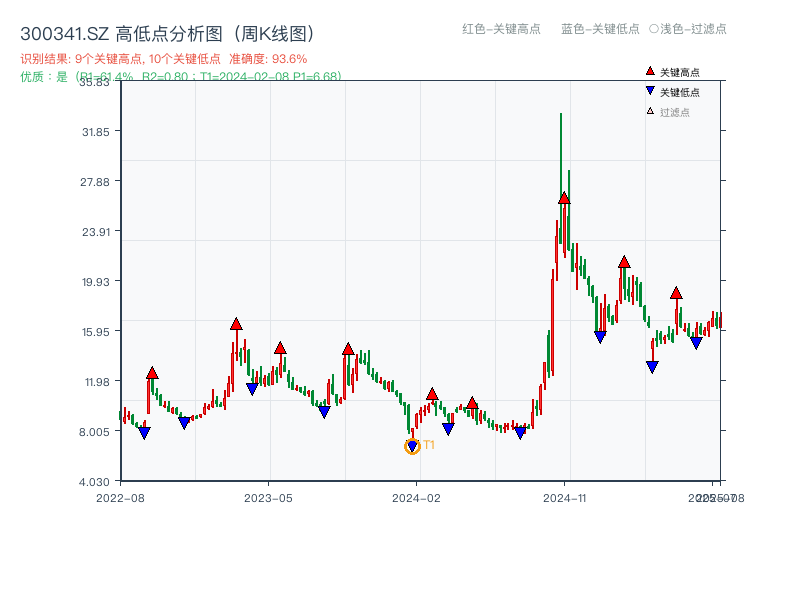Click the last red key-high triangle on the right
Viewport: 800px width, 600px height.
674,294
